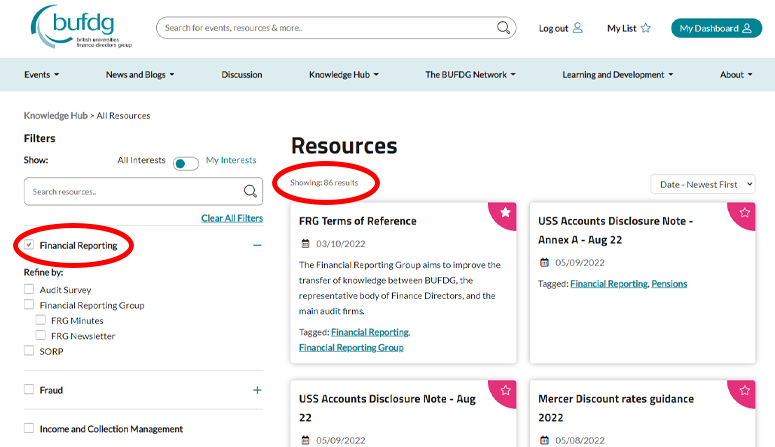Toggle the All Interests / My Interests switch

pyautogui.click(x=185, y=162)
